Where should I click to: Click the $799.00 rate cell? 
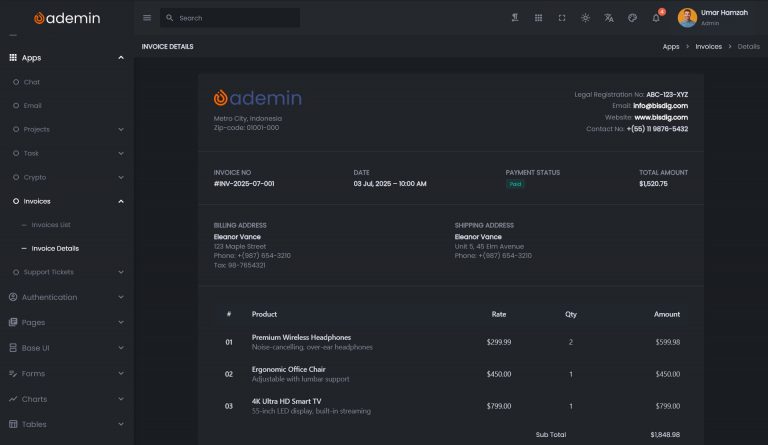click(499, 406)
